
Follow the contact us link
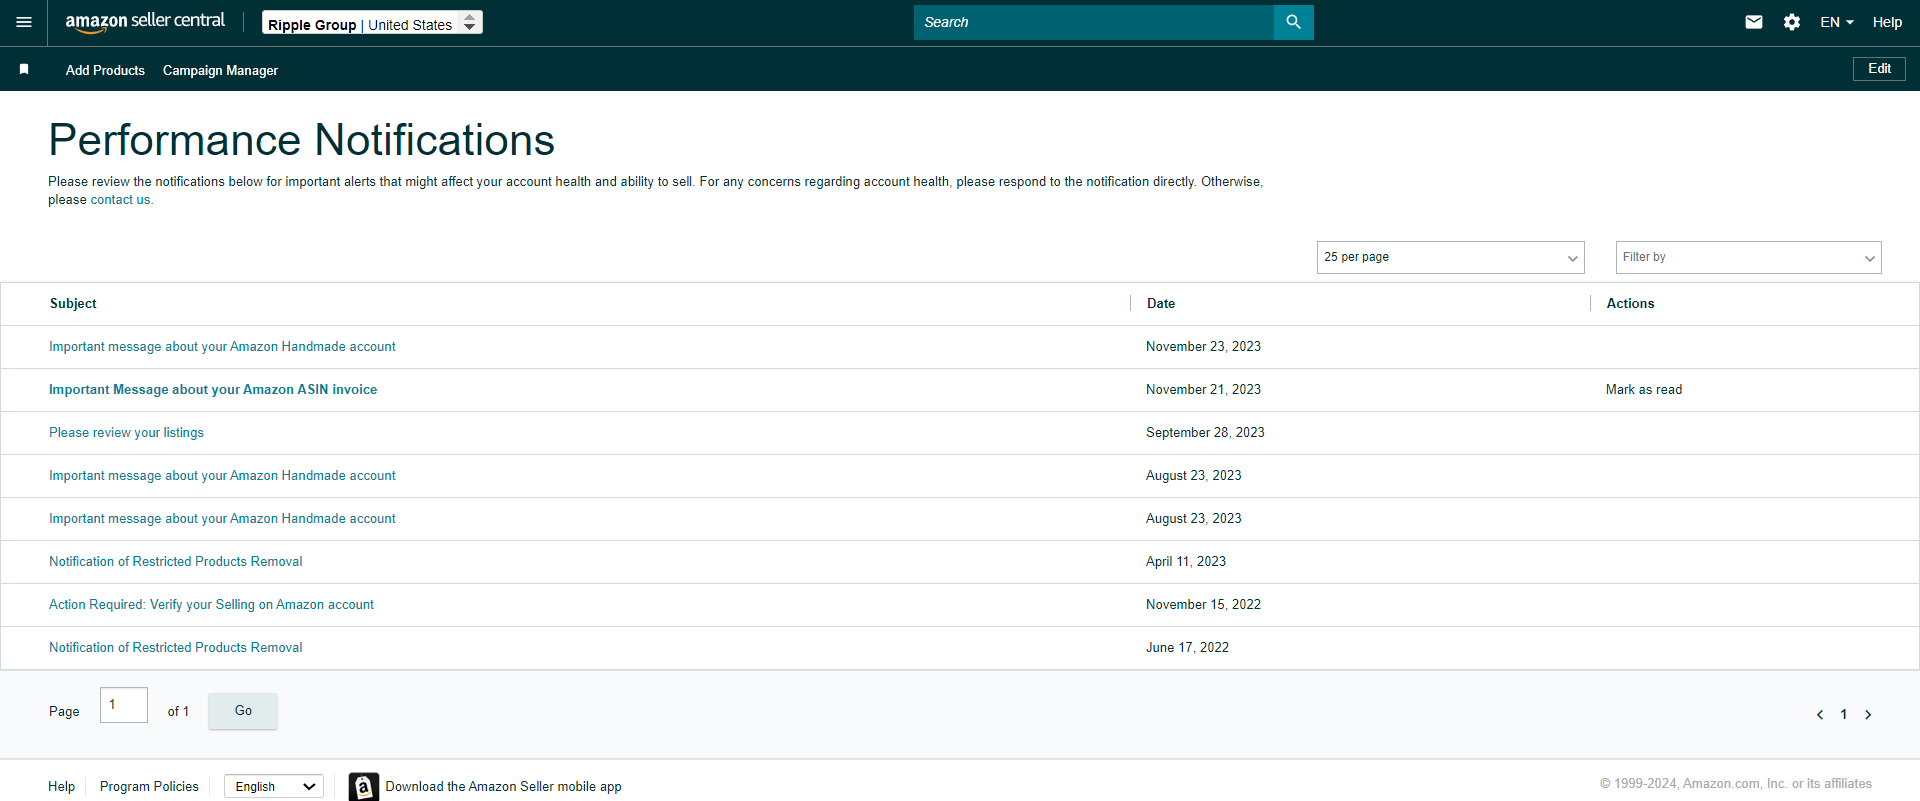120,200
